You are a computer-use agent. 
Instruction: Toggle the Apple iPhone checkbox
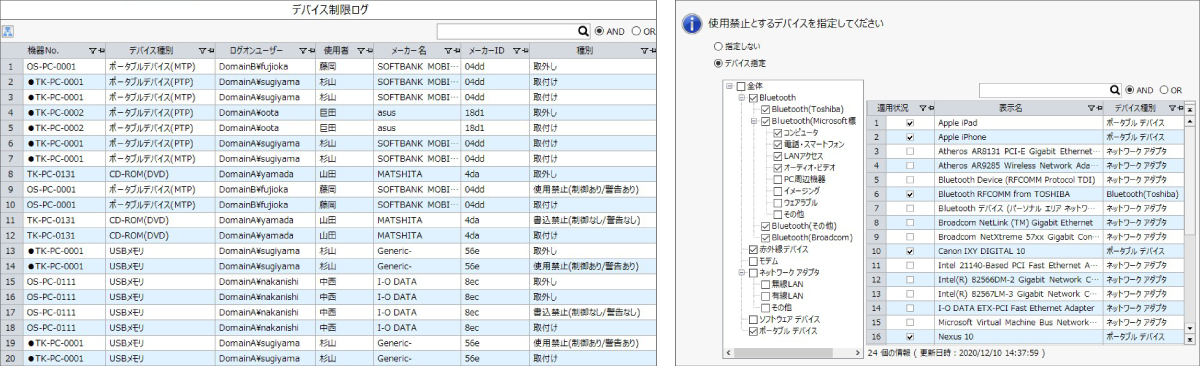909,136
